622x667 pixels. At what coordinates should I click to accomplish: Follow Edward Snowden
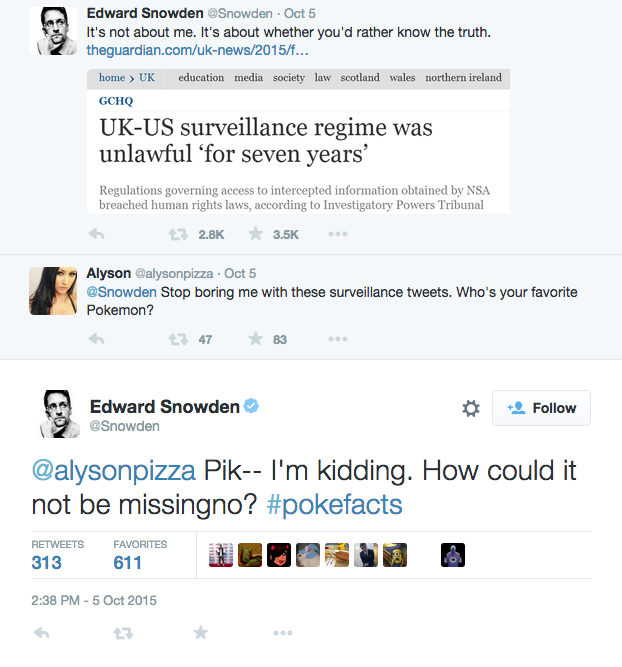542,408
